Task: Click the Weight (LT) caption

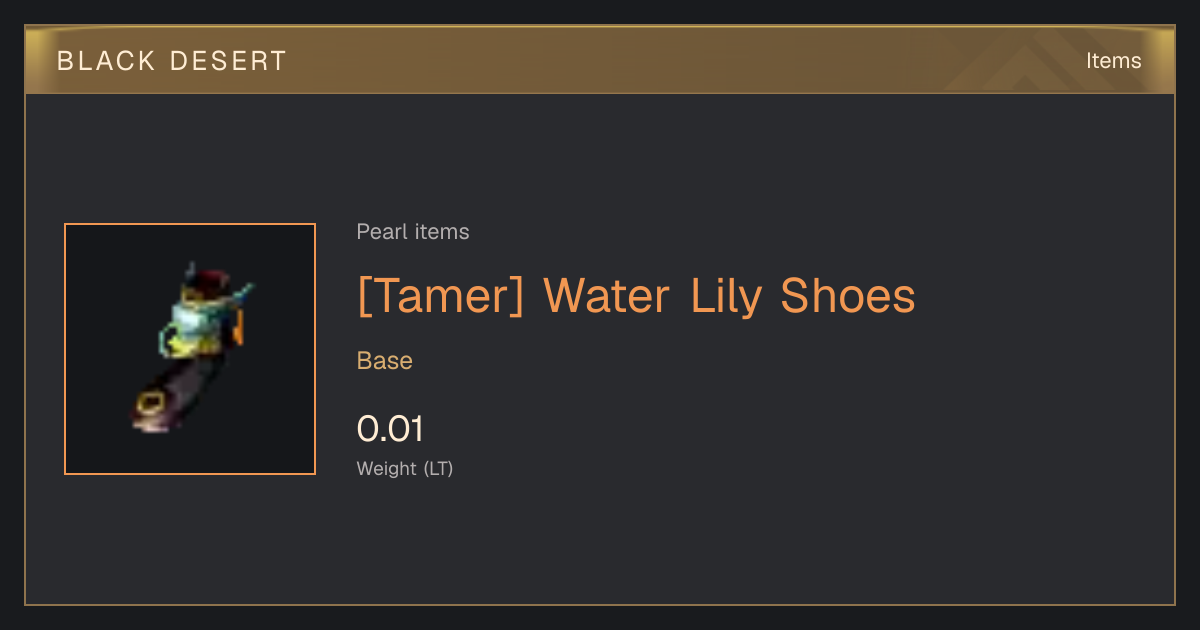Action: [405, 468]
